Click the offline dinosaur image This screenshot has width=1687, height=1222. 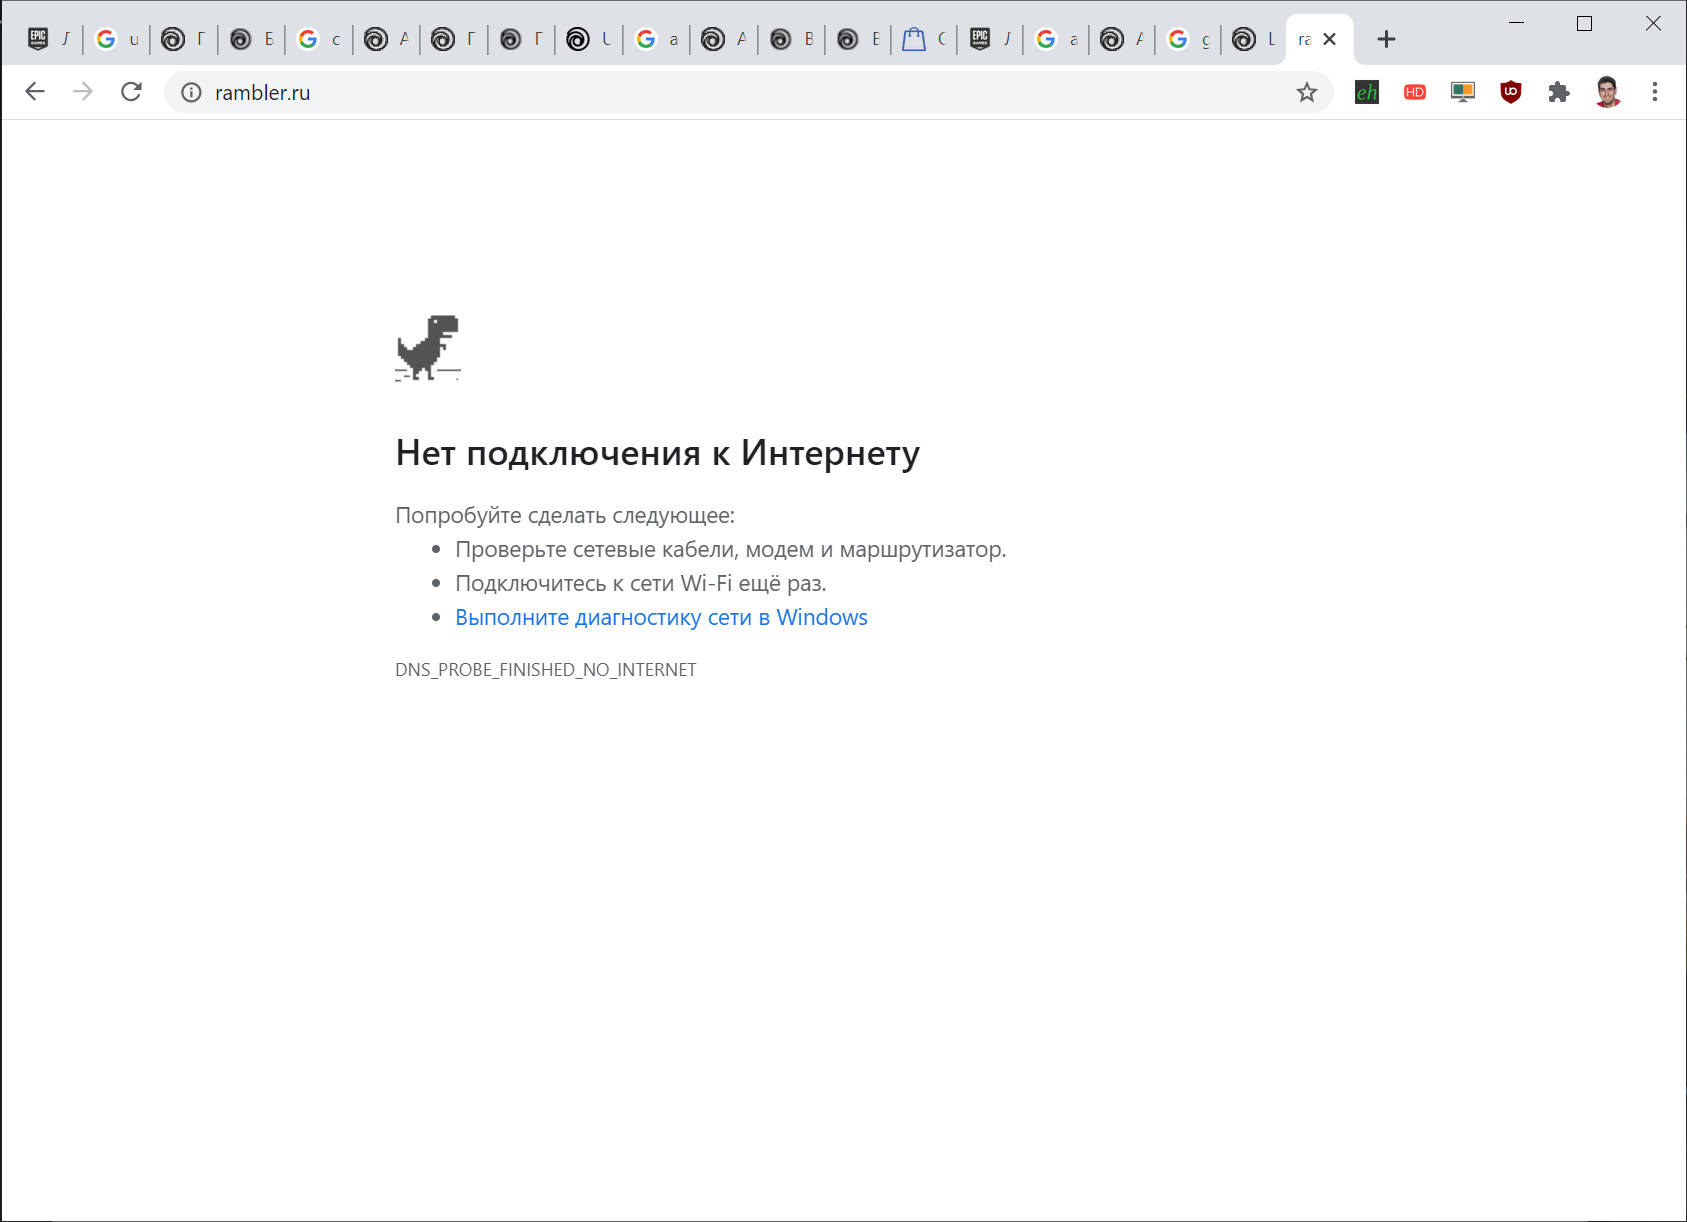428,348
